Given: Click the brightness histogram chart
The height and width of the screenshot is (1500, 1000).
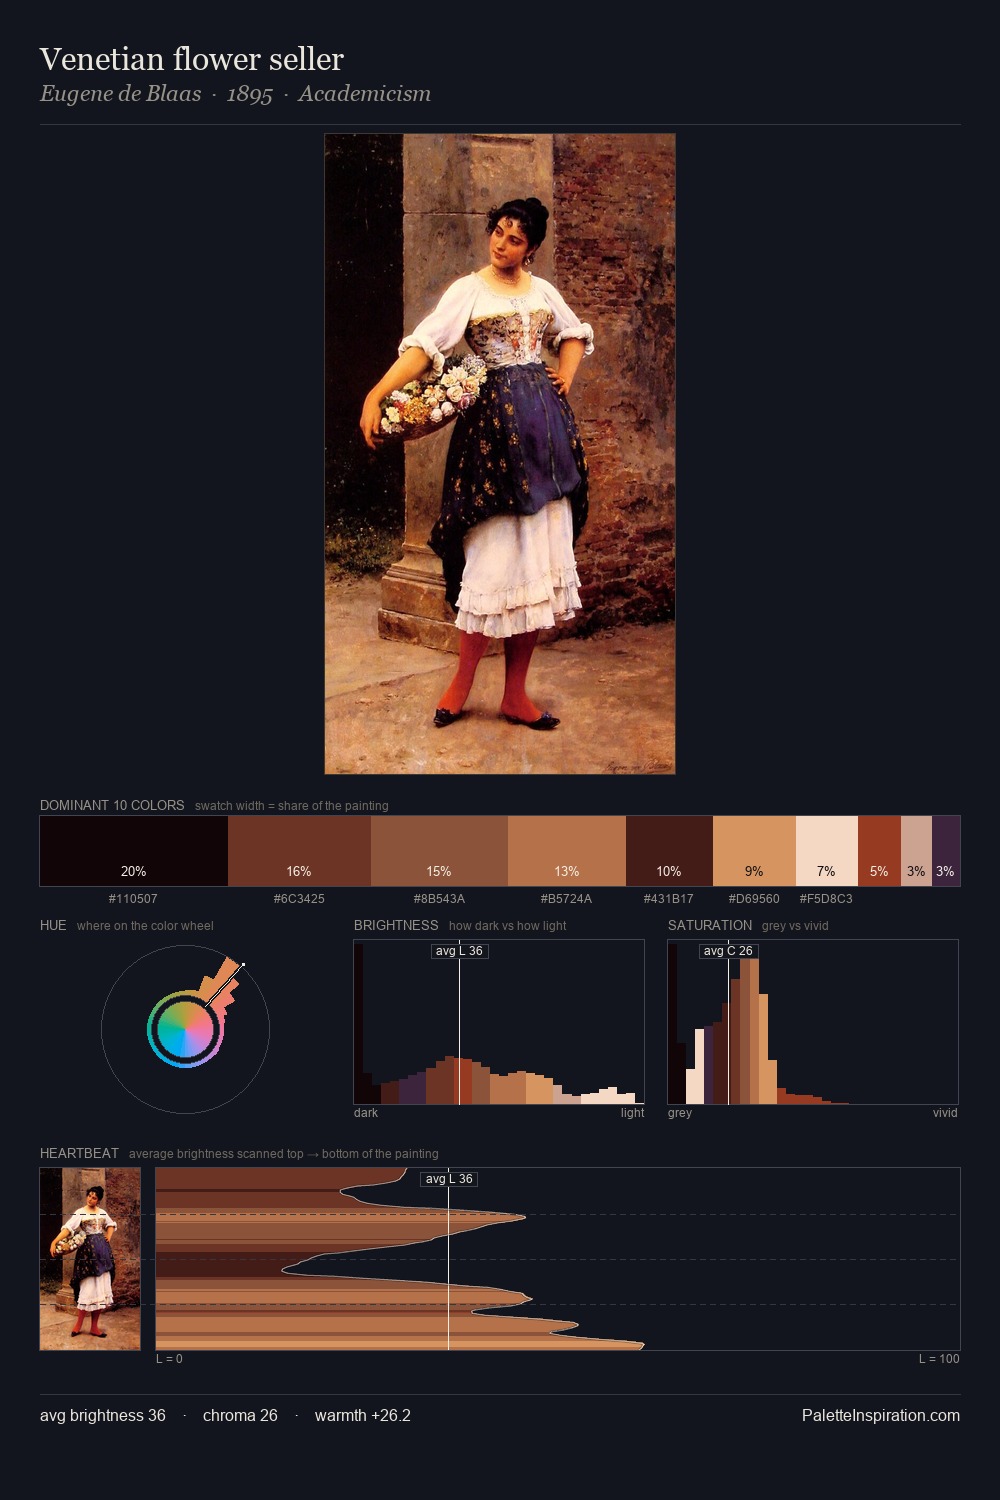Looking at the screenshot, I should (499, 1022).
